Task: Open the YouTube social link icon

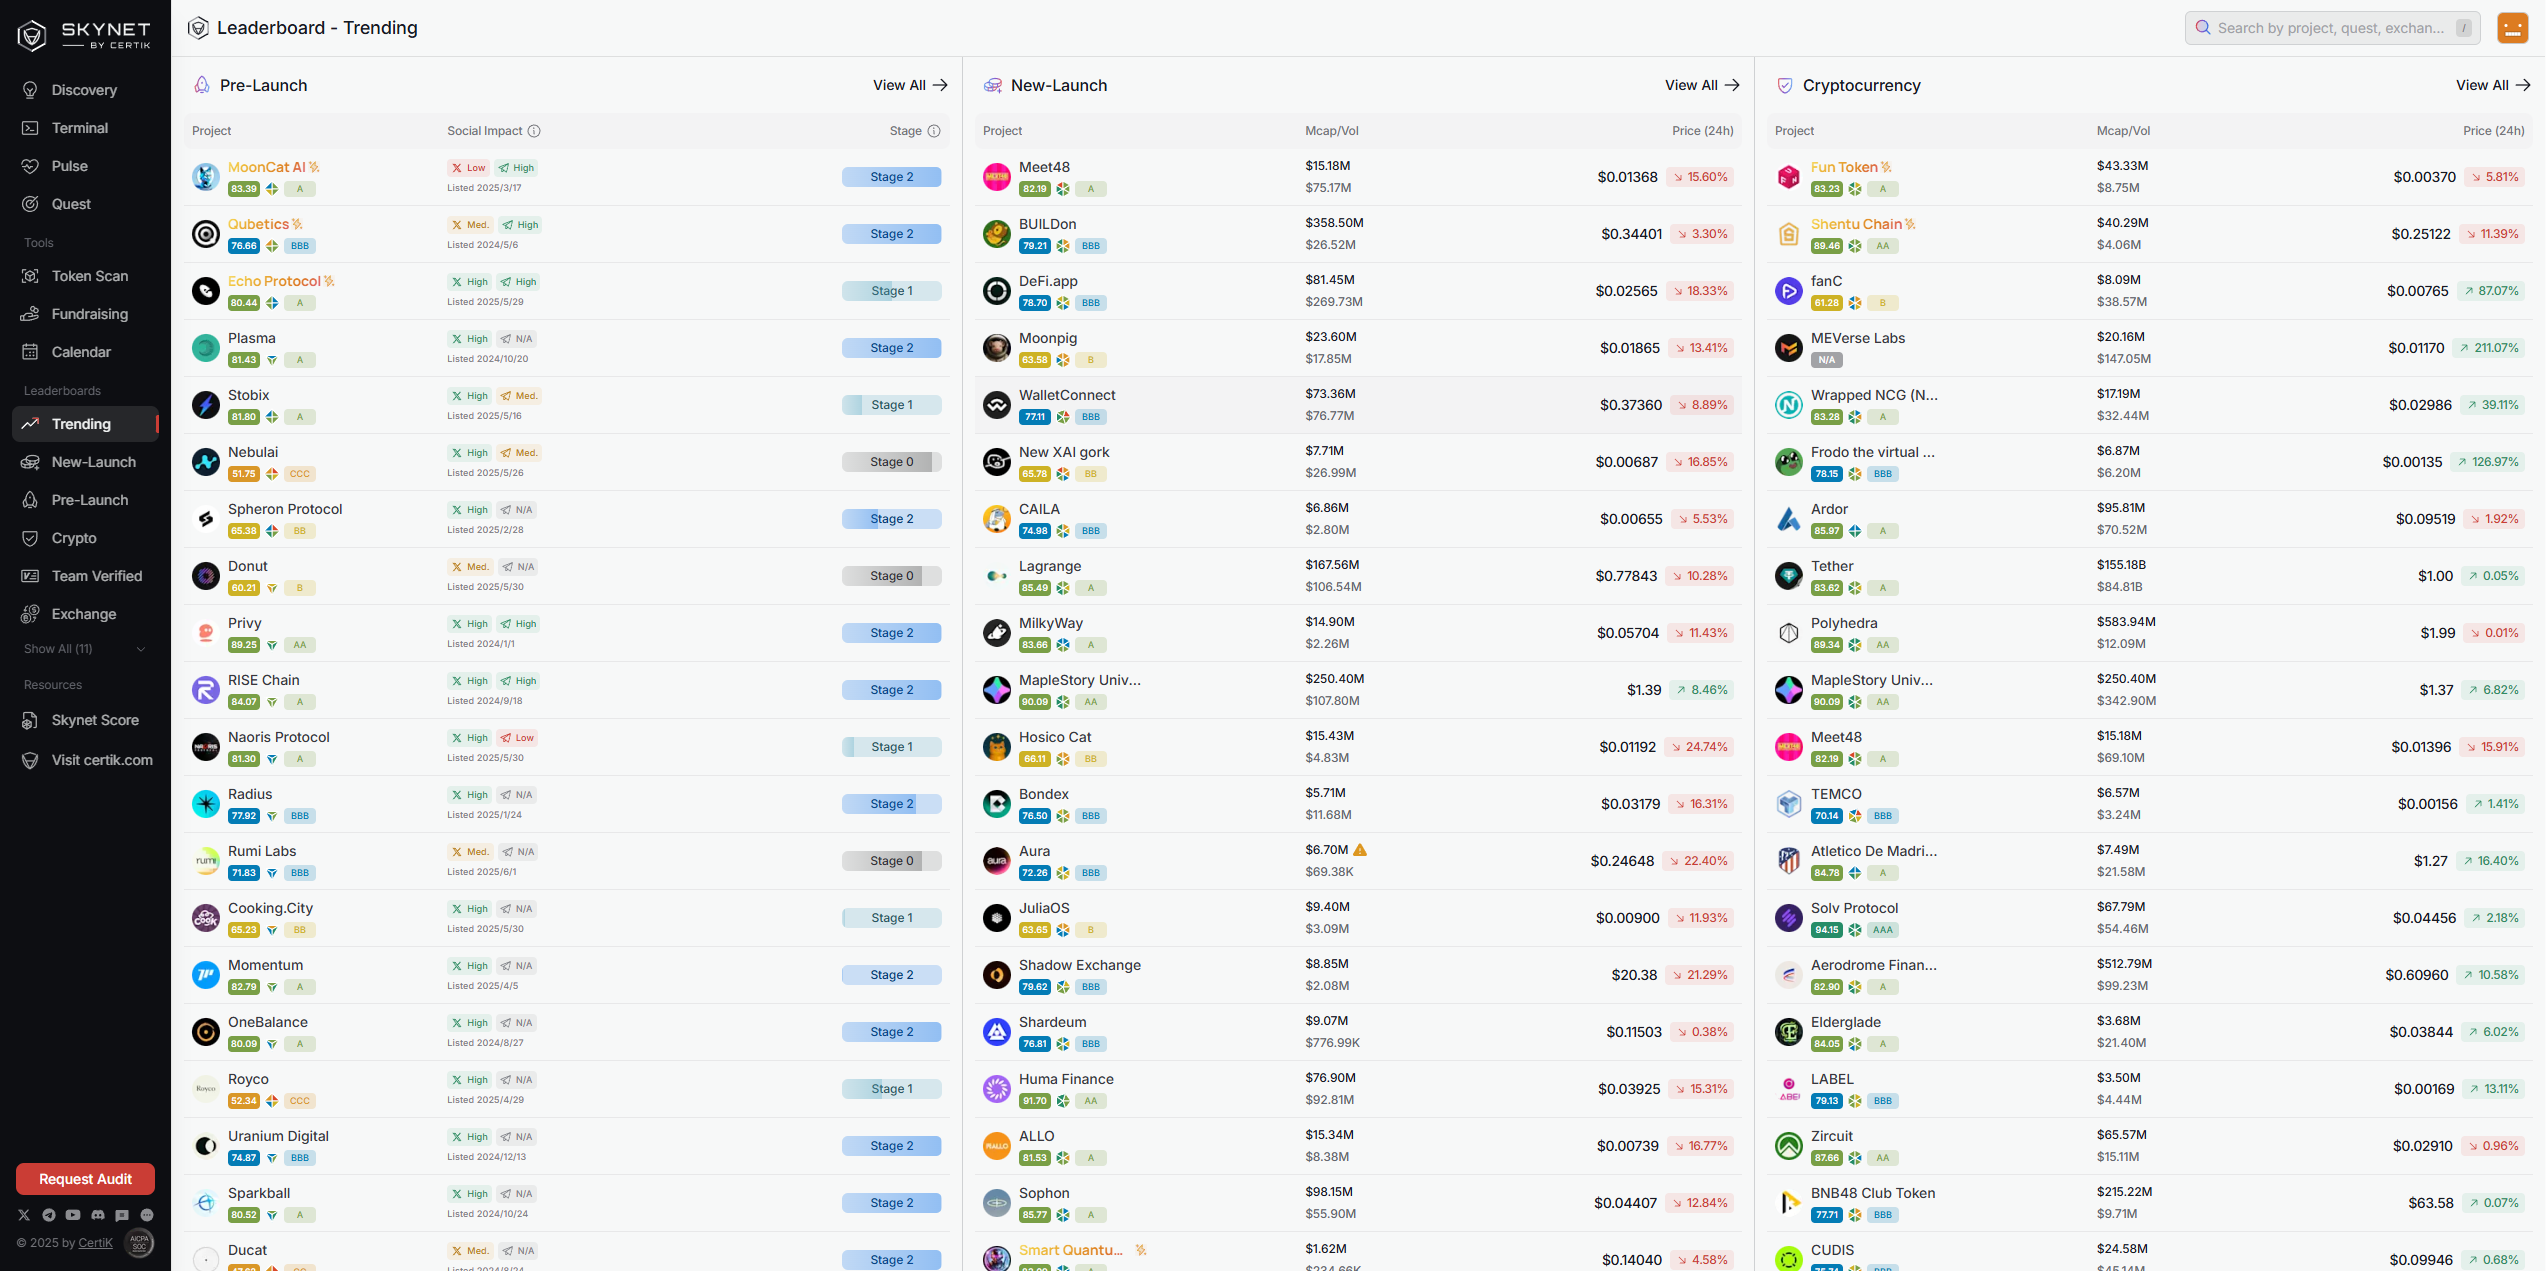Action: 73,1215
